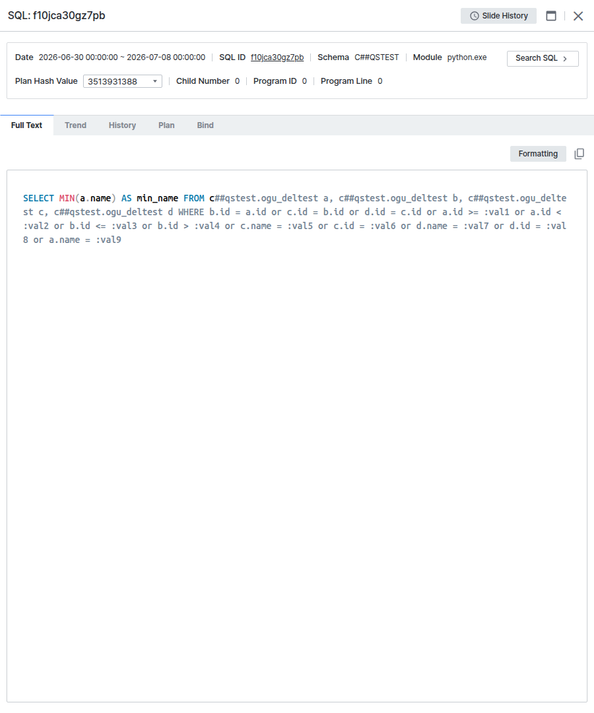Click the FROM keyword in SQL text

(194, 198)
